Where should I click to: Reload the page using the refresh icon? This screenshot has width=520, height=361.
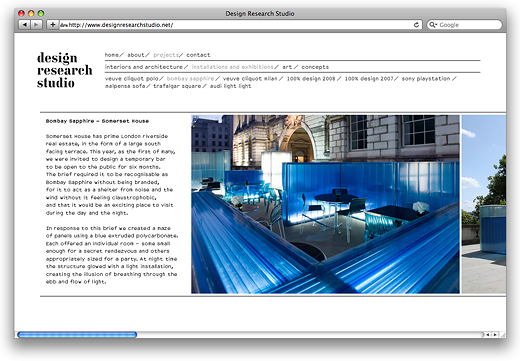click(416, 25)
